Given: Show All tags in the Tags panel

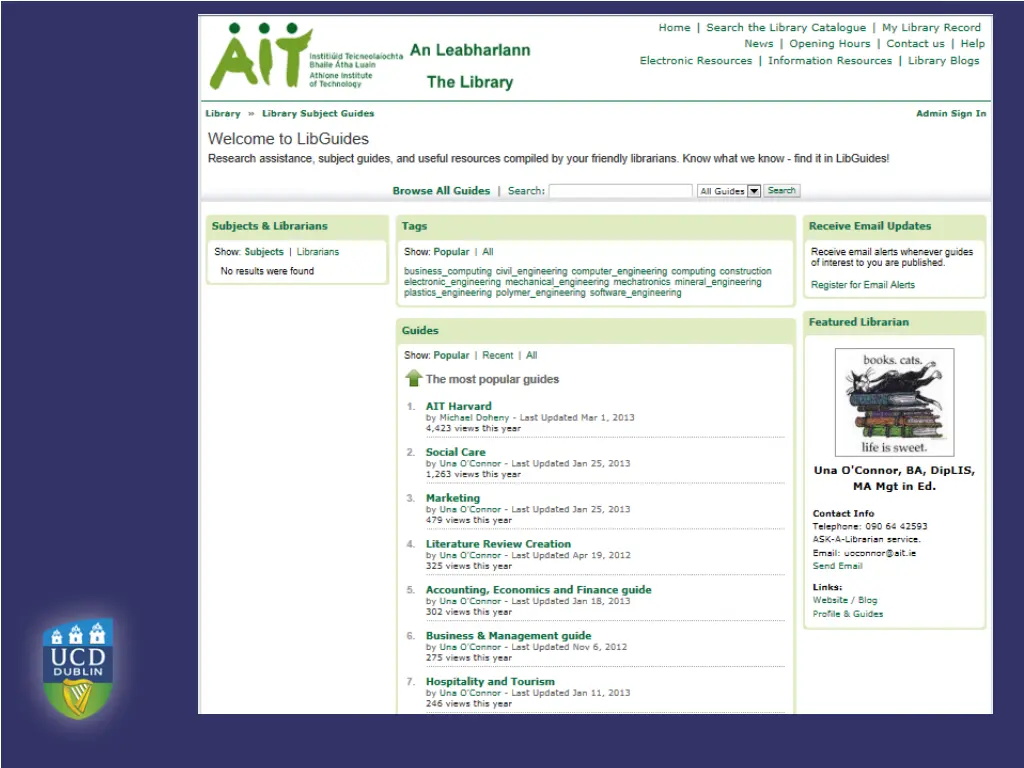Looking at the screenshot, I should [488, 252].
